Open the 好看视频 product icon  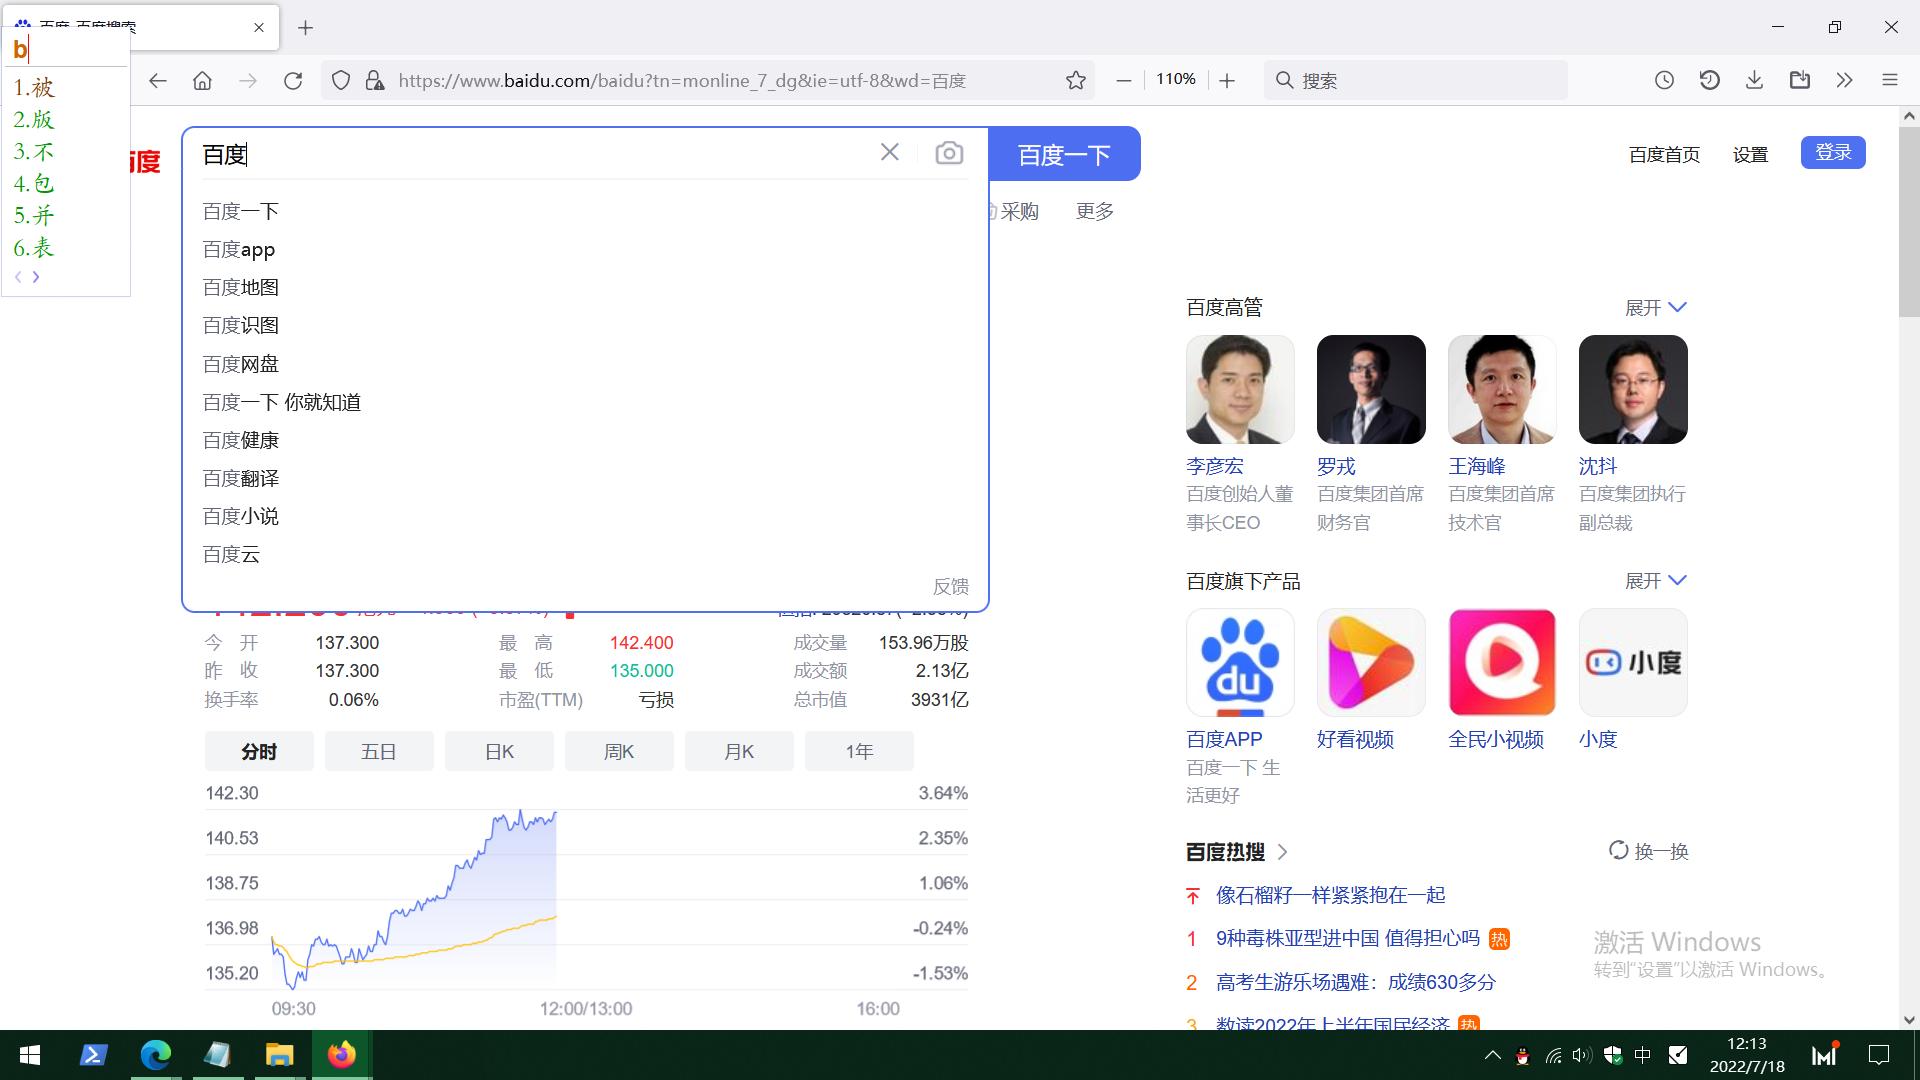click(x=1371, y=663)
